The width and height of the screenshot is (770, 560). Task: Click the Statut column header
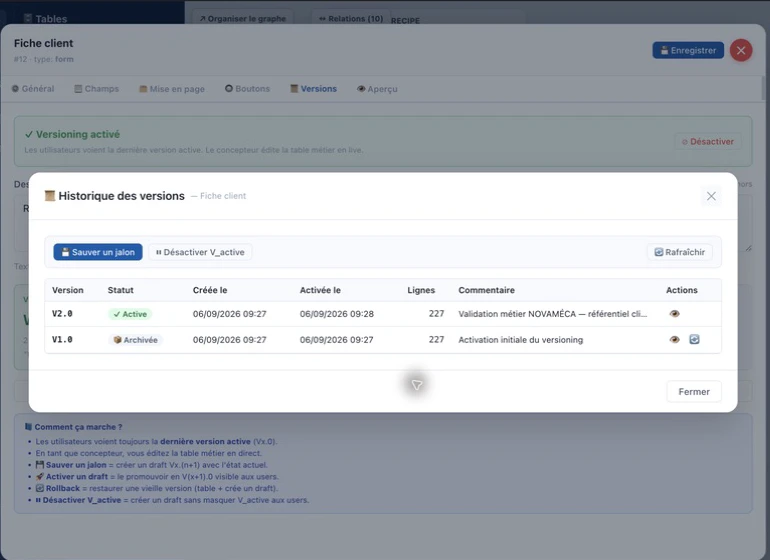point(120,290)
